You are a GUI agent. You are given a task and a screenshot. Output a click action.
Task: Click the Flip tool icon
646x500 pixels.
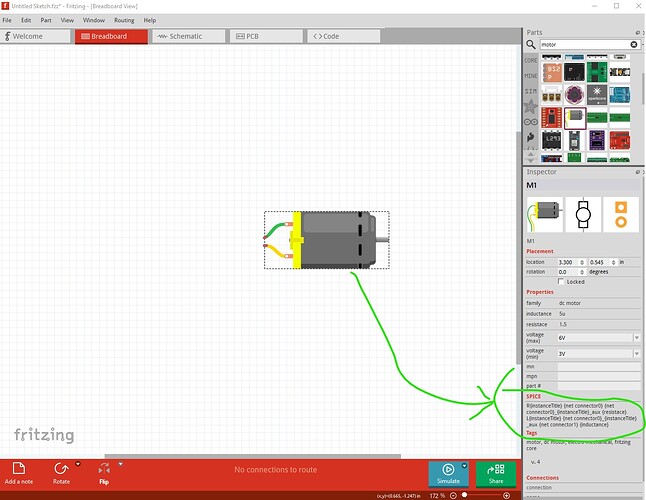103,468
